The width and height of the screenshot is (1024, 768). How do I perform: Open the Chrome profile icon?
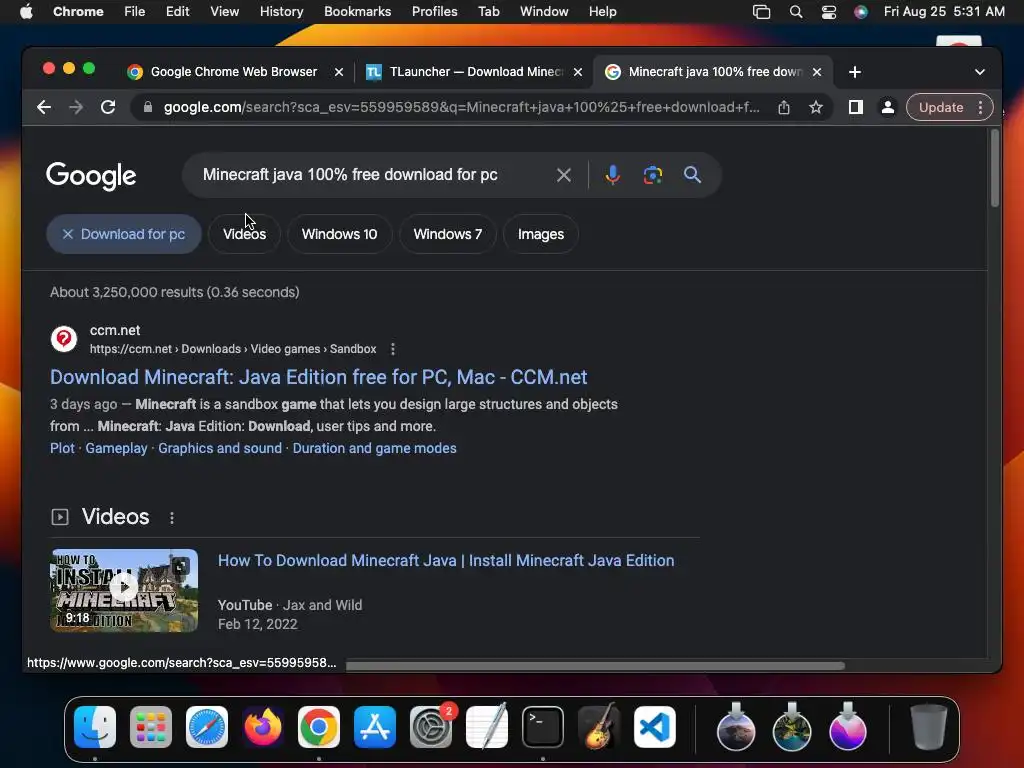click(888, 107)
